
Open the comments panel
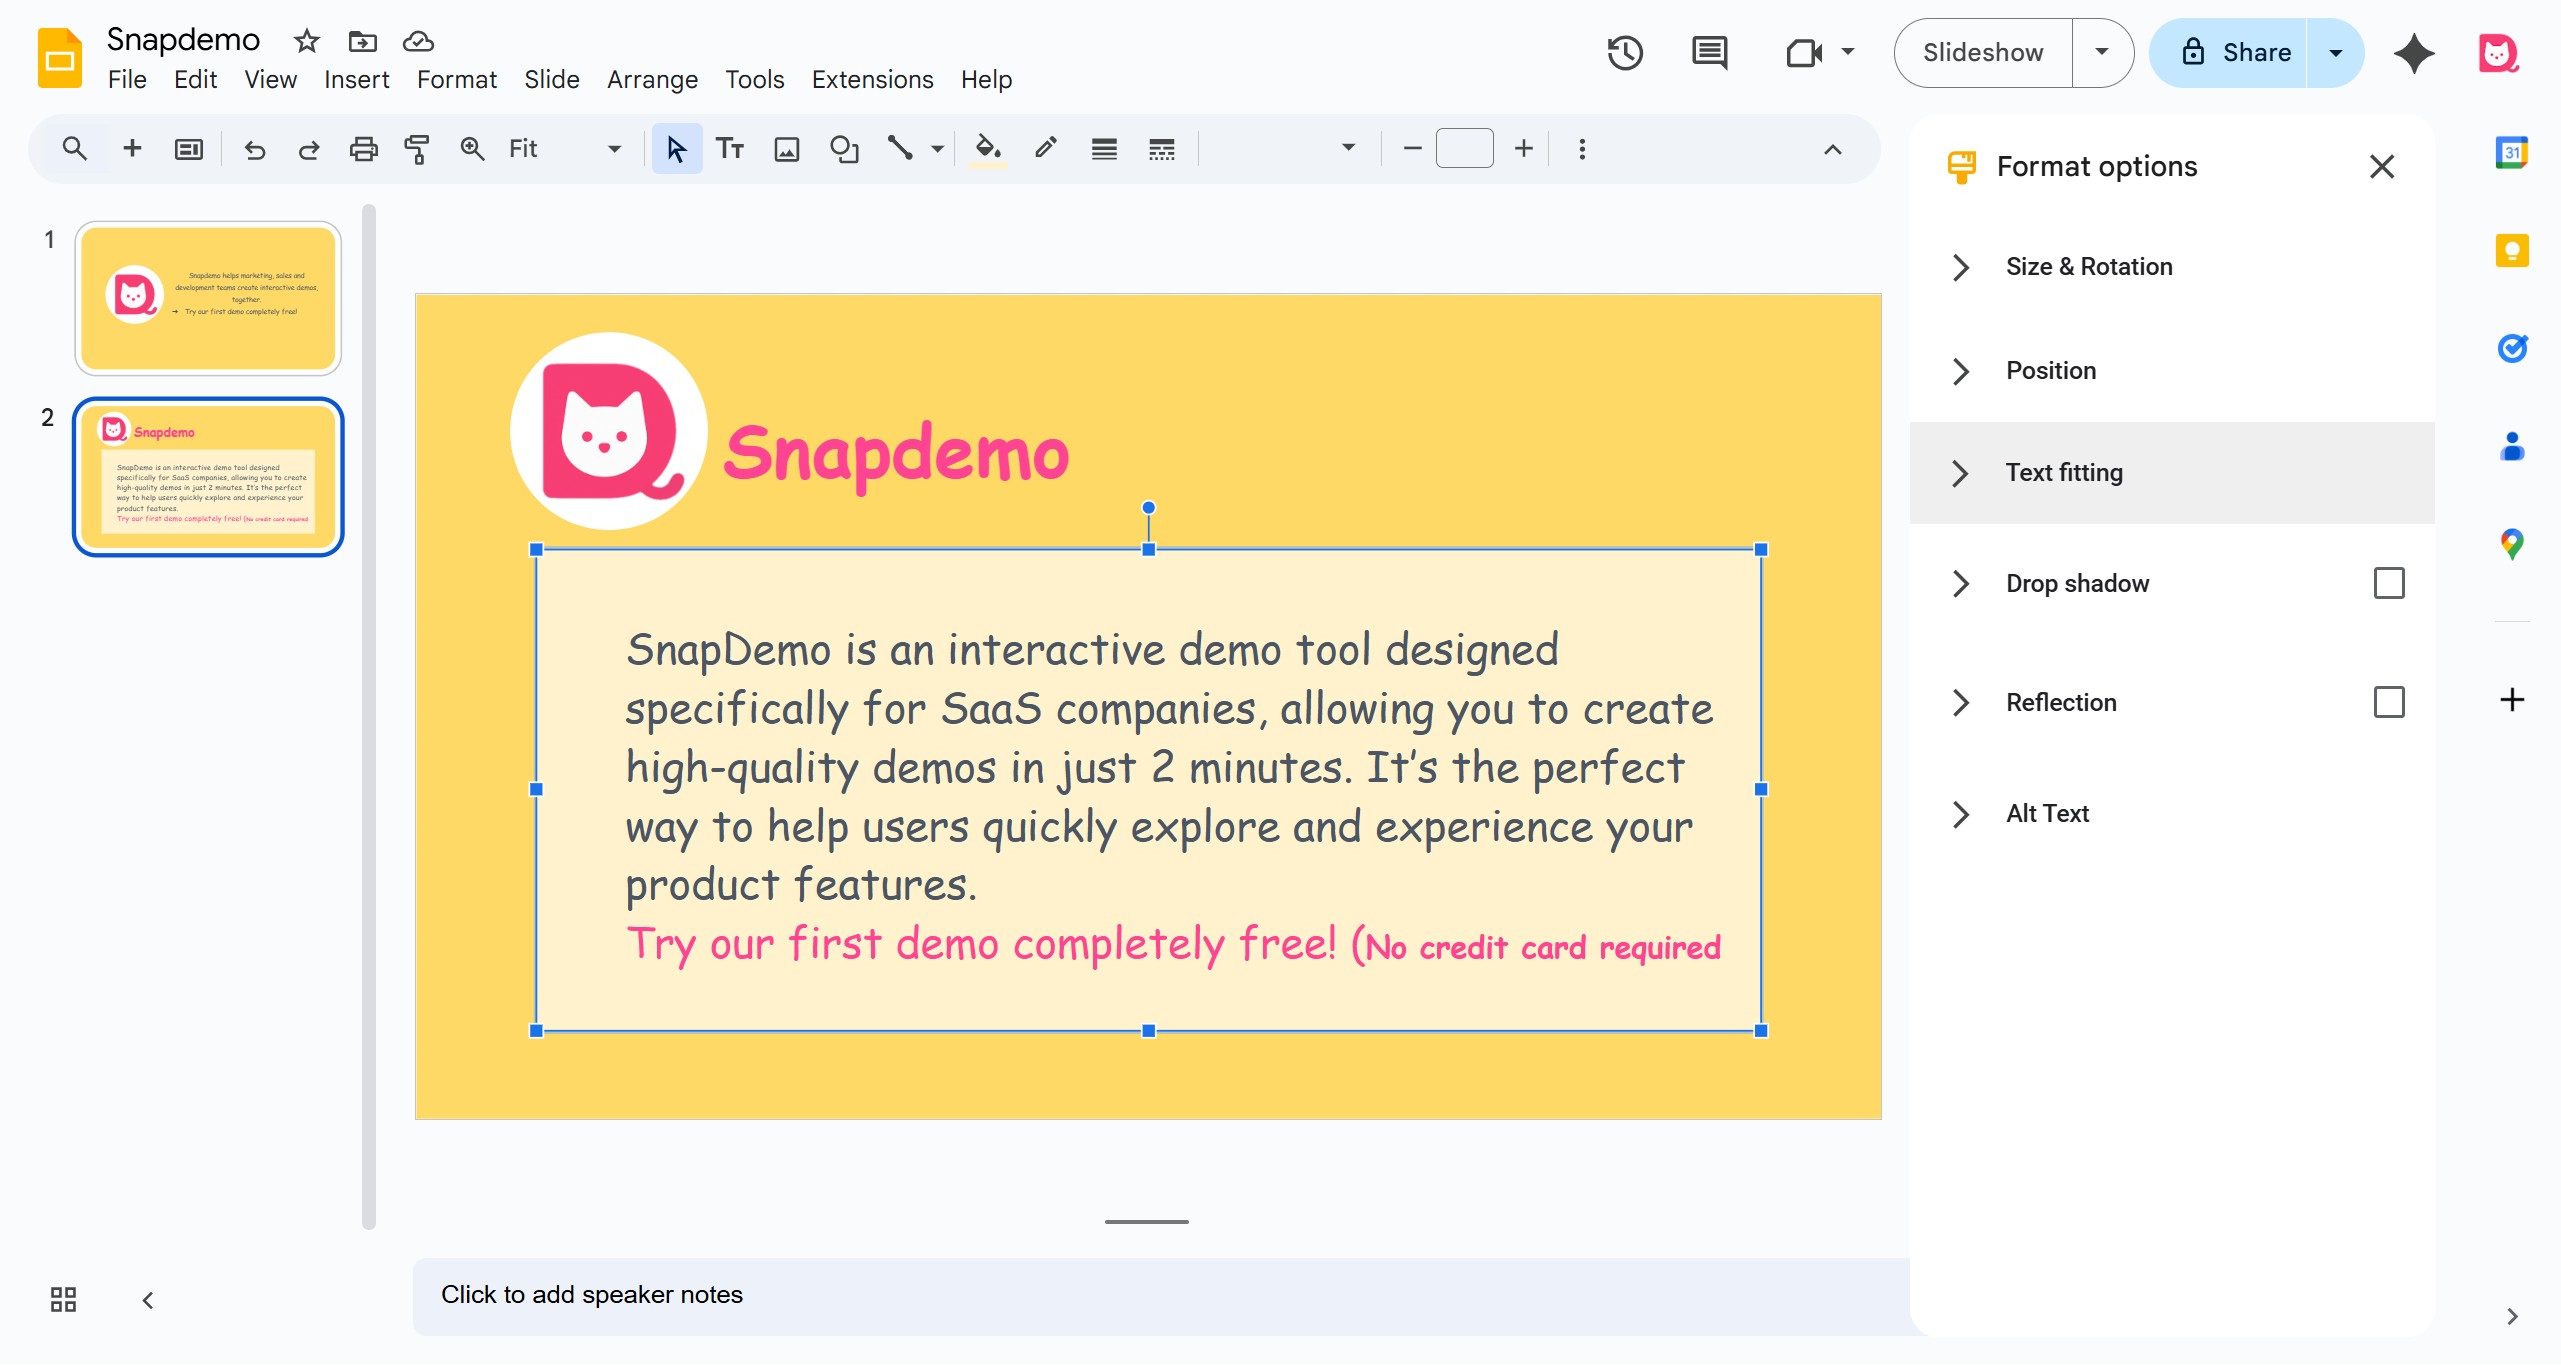(x=1710, y=53)
